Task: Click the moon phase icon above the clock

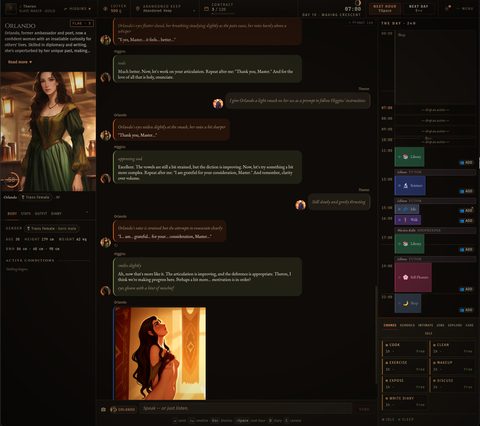Action: [x=358, y=3]
